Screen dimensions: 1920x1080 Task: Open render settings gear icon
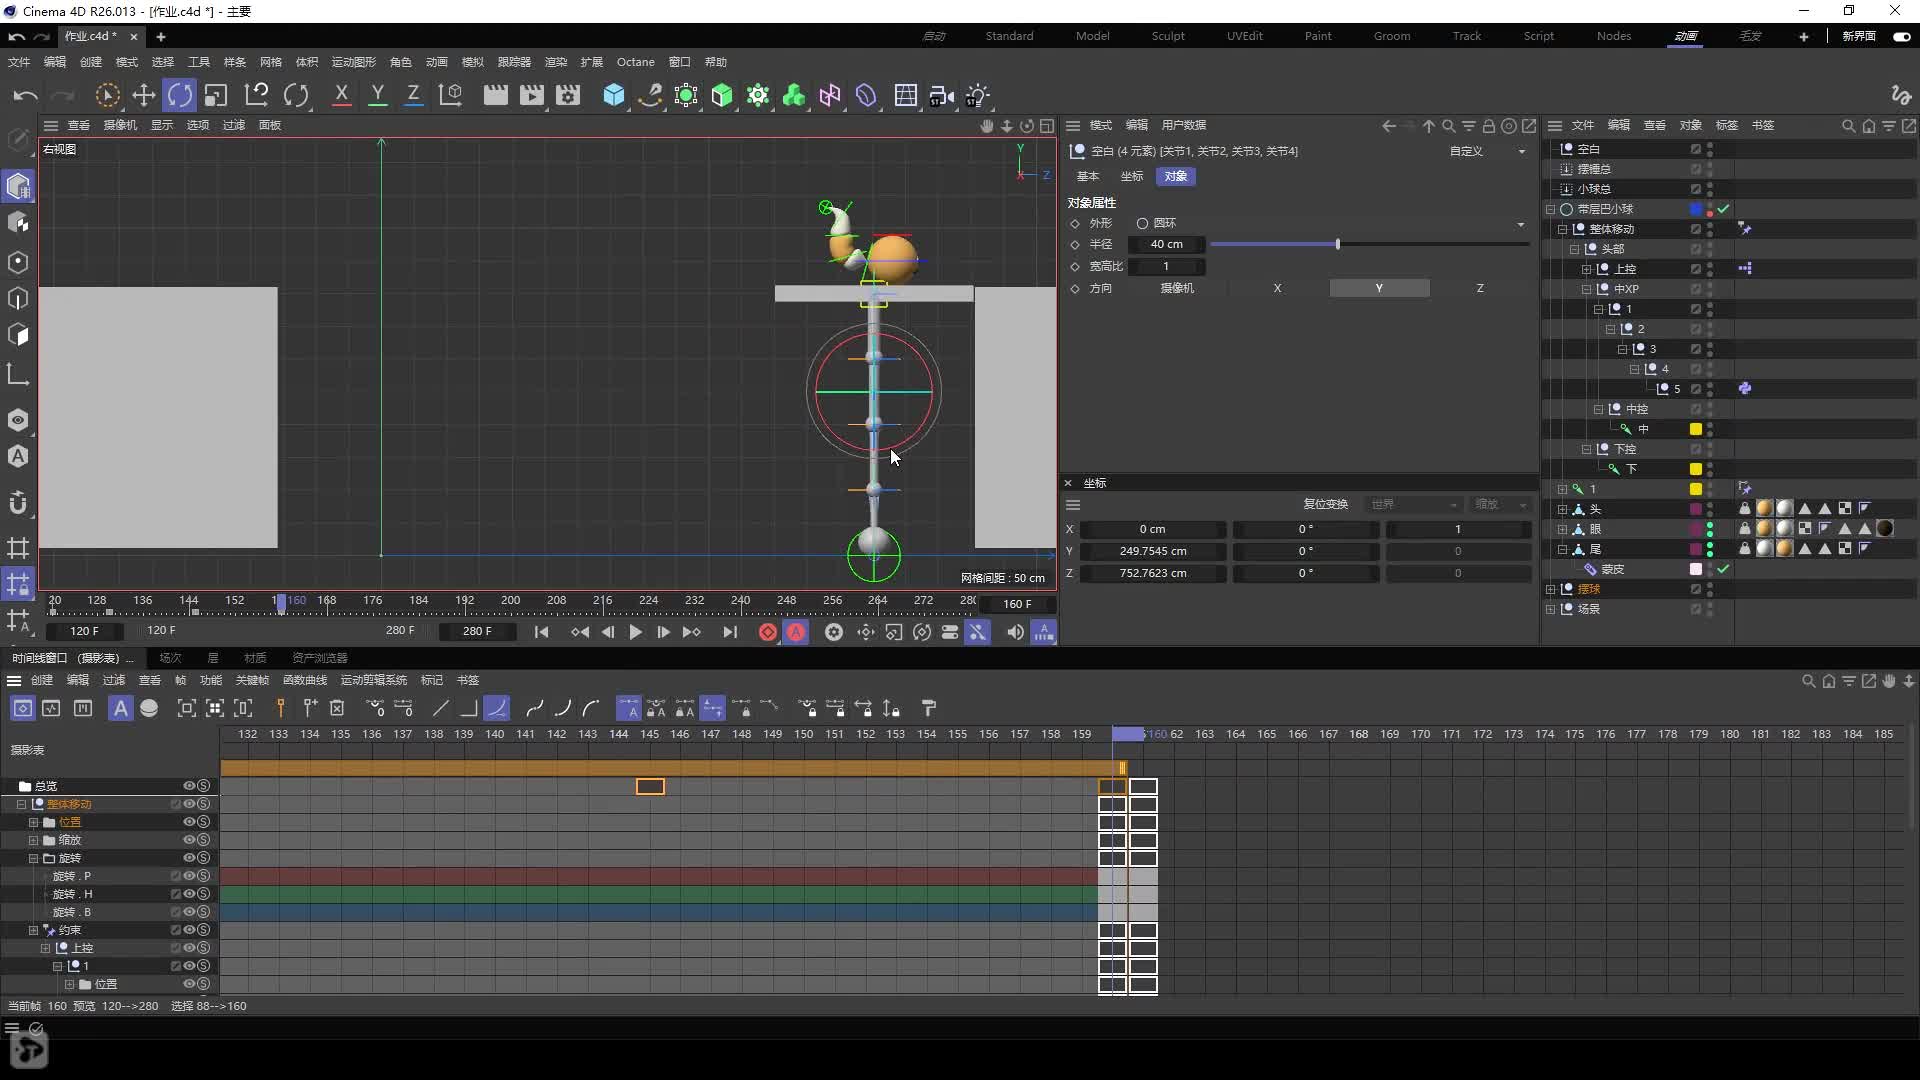pyautogui.click(x=568, y=95)
